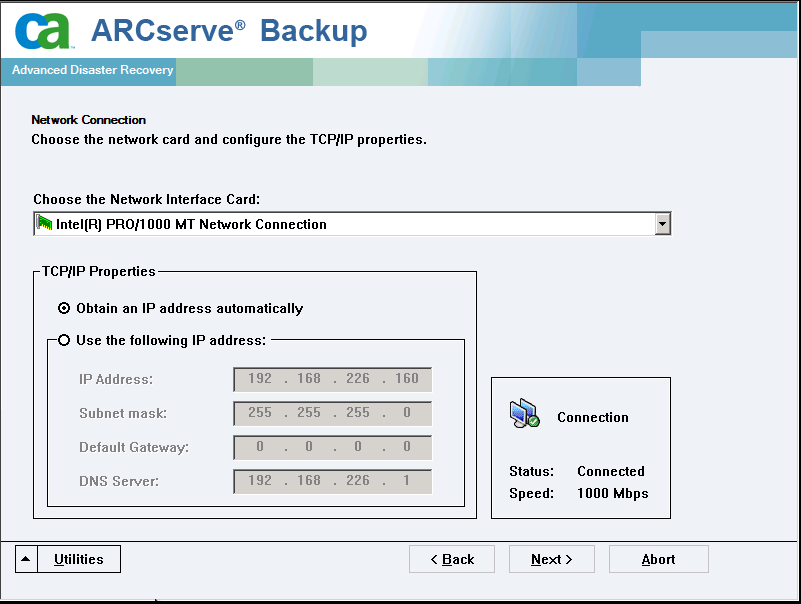Click the Abort button
Screen dimensions: 801x604
tap(658, 559)
